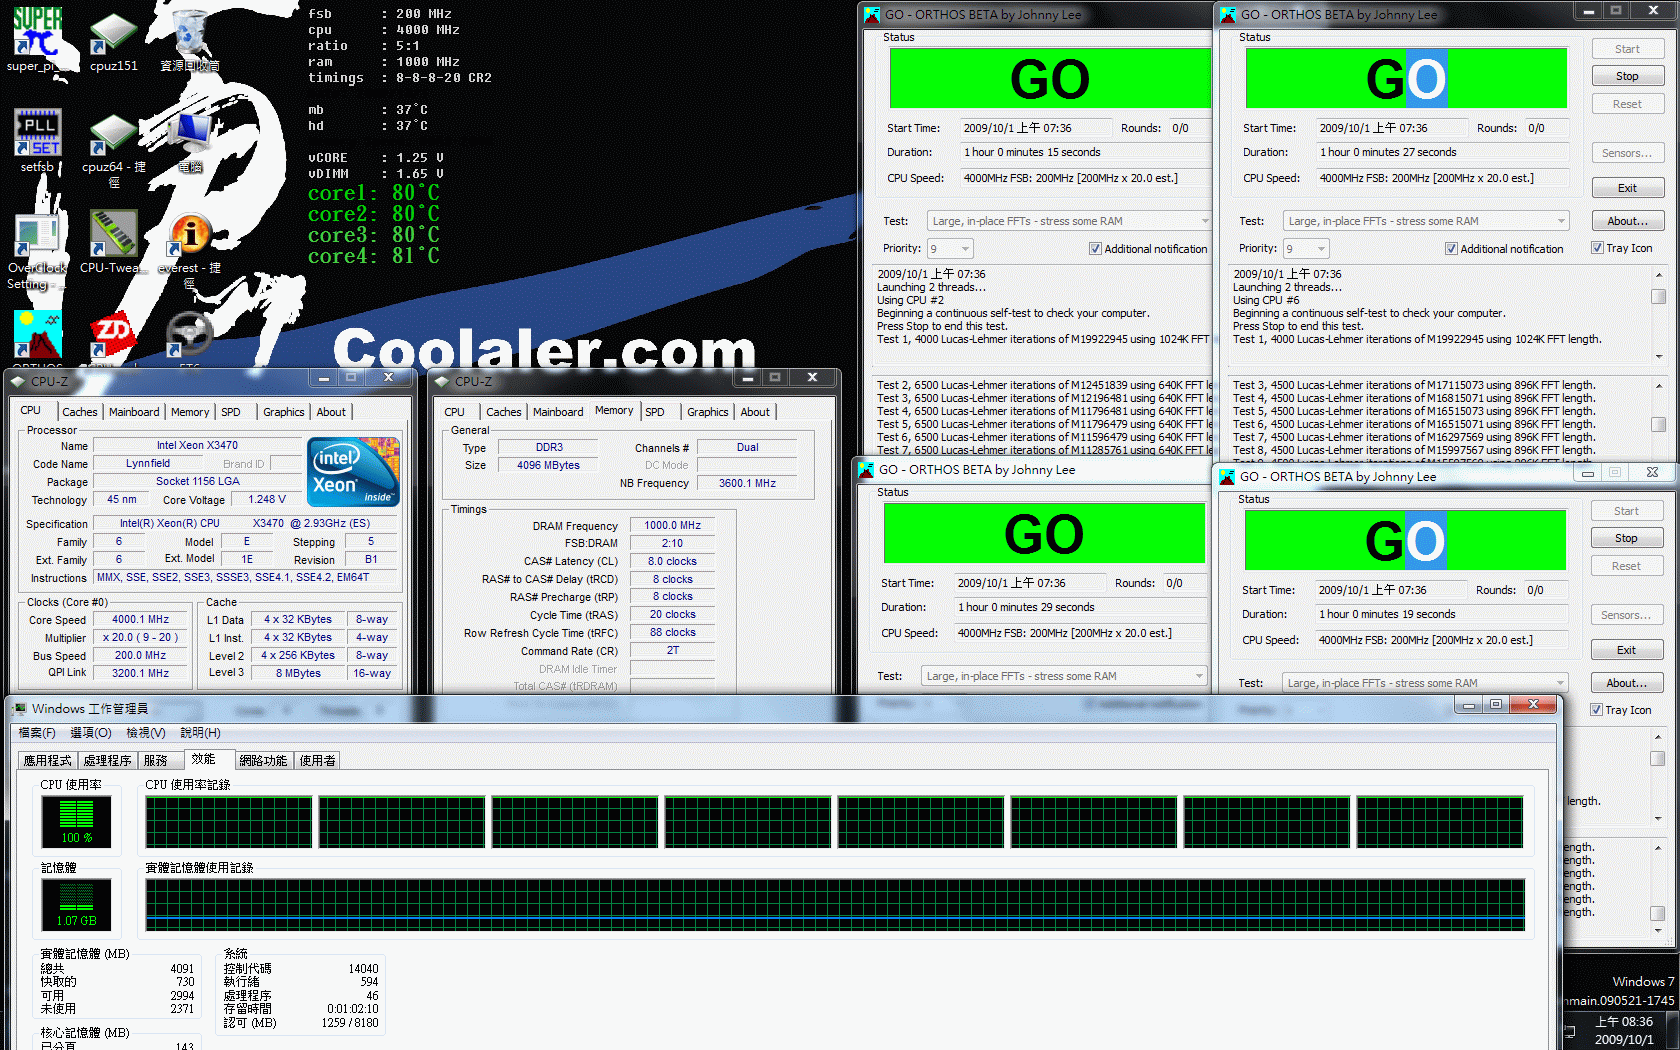Screen dimensions: 1680x1050
Task: Open 檢視(V) menu in Task Manager
Action: tap(146, 733)
